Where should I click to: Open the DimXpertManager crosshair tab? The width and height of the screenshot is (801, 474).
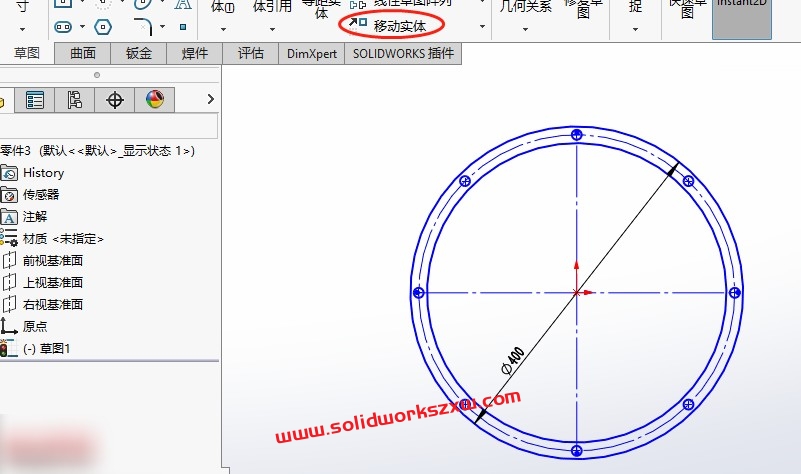pos(114,100)
